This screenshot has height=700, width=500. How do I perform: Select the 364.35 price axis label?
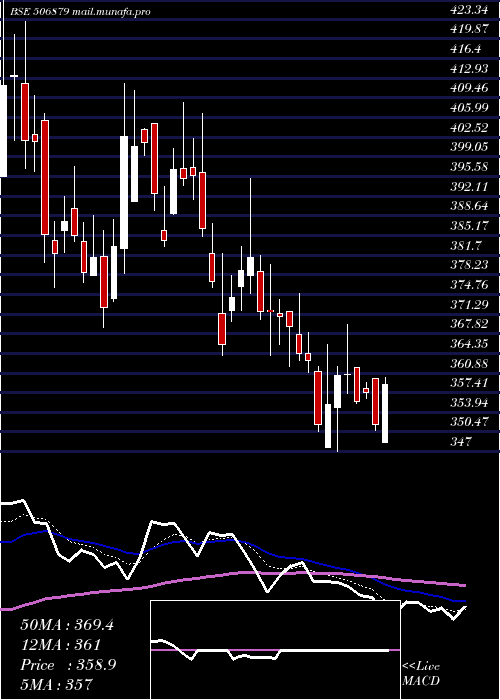click(469, 344)
